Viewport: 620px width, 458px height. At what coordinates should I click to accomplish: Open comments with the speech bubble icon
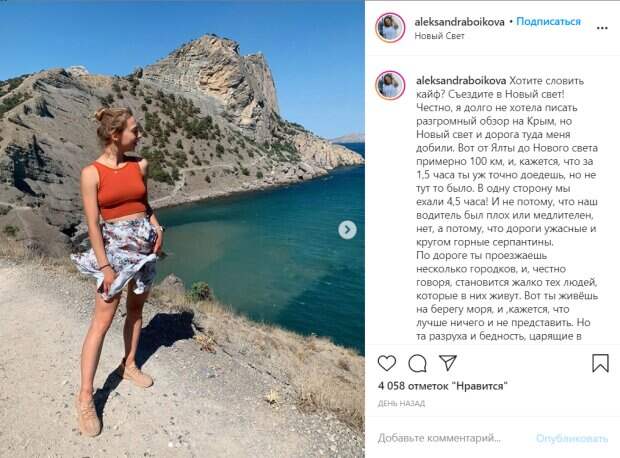pyautogui.click(x=417, y=363)
